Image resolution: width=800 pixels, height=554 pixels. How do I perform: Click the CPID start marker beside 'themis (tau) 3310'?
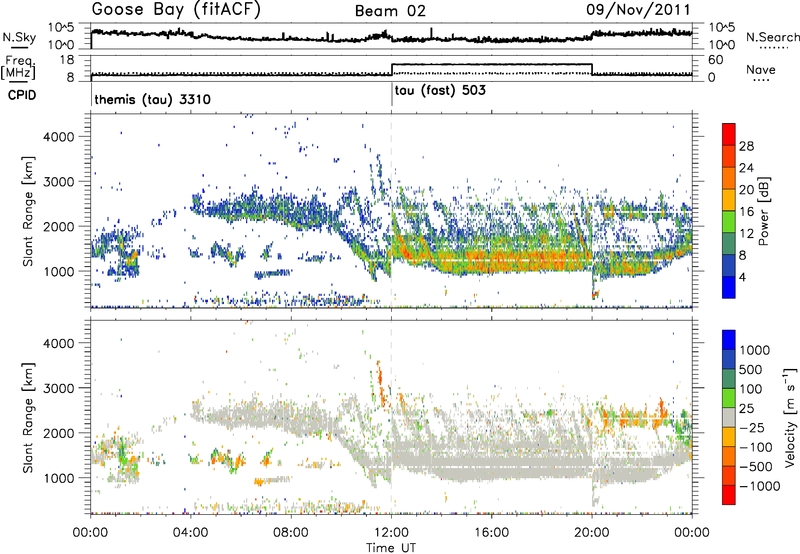tap(91, 94)
